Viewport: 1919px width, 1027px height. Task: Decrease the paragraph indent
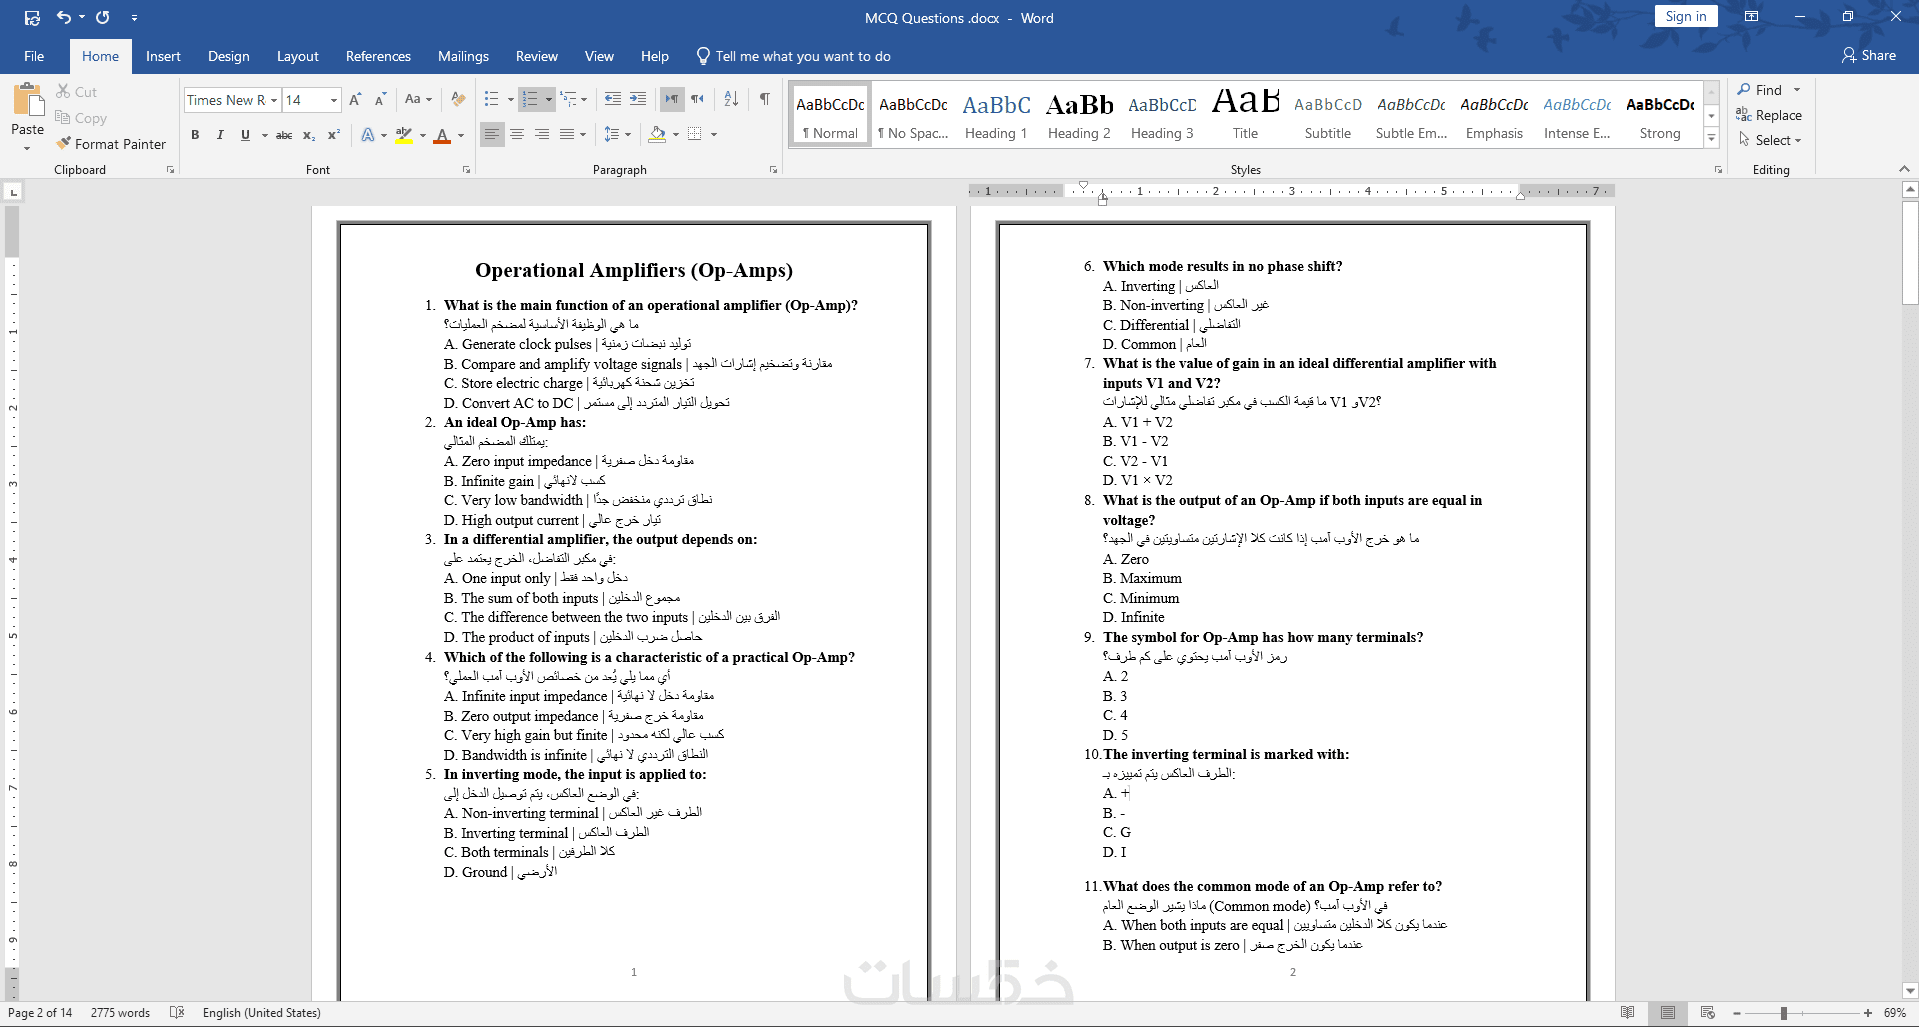click(613, 99)
